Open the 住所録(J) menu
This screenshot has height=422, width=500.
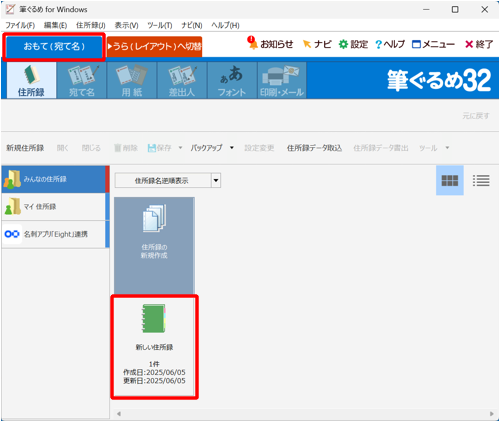91,25
